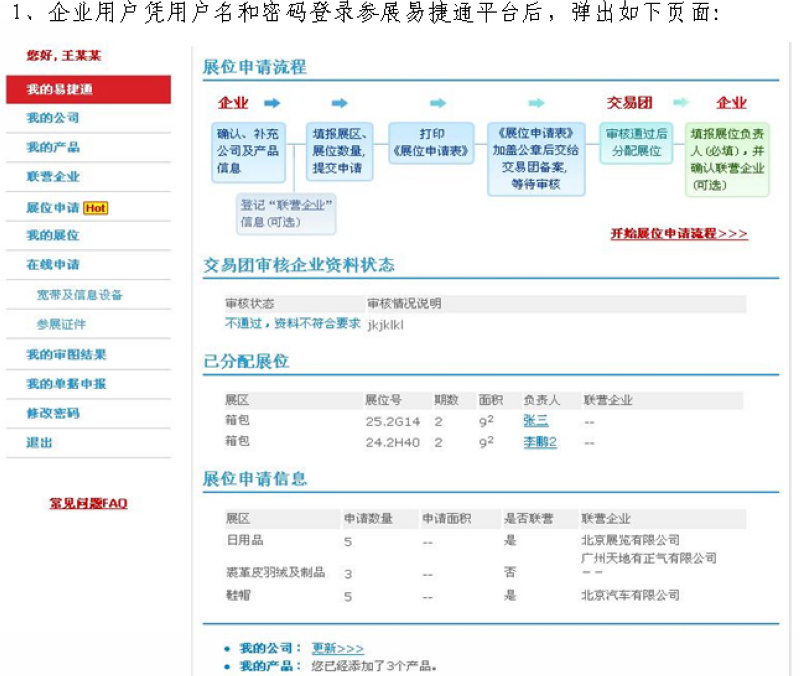Click 修改密码 in sidebar

pyautogui.click(x=53, y=413)
